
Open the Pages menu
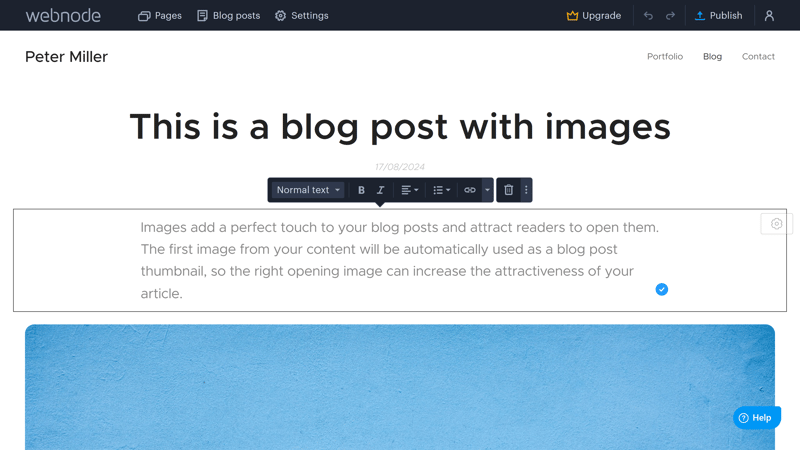160,16
